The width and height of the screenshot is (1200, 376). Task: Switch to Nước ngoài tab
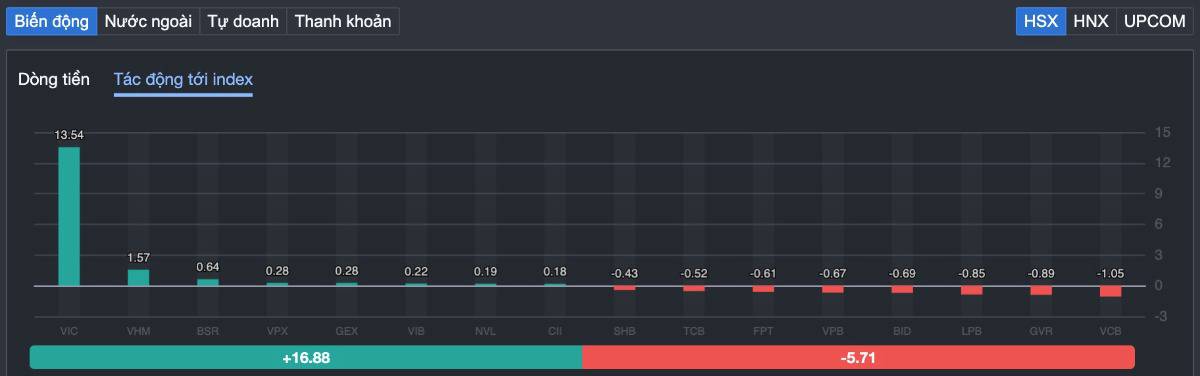(x=148, y=21)
